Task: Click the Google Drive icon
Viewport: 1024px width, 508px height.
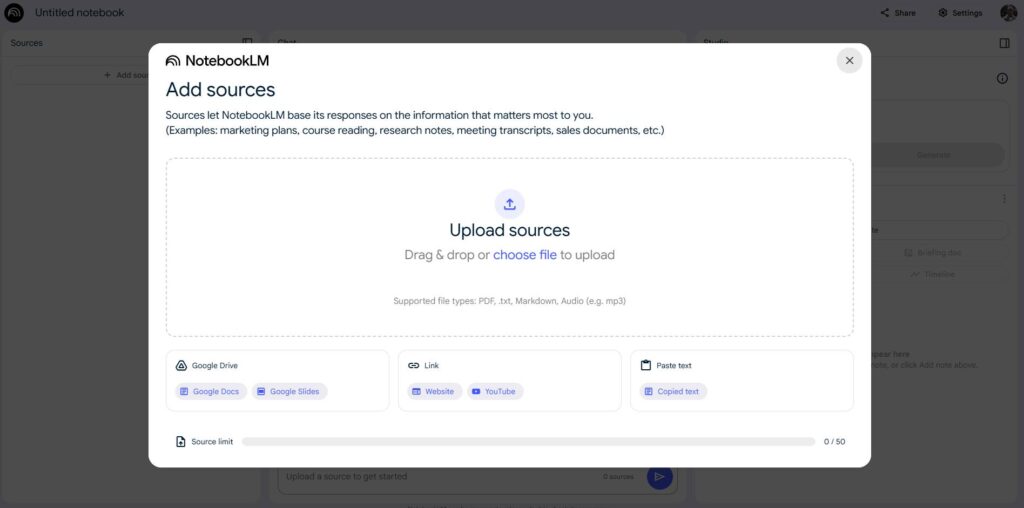Action: coord(181,366)
